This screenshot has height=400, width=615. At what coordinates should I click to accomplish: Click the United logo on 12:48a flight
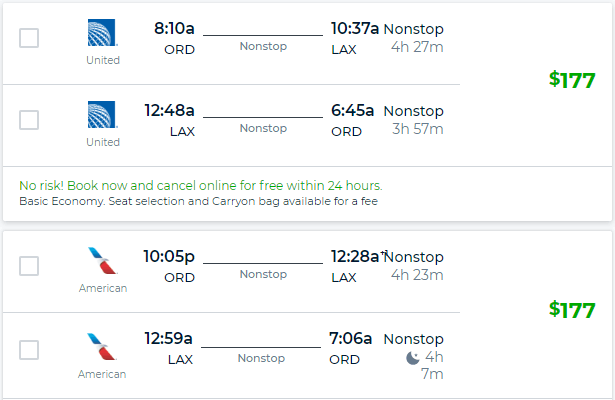[x=102, y=115]
